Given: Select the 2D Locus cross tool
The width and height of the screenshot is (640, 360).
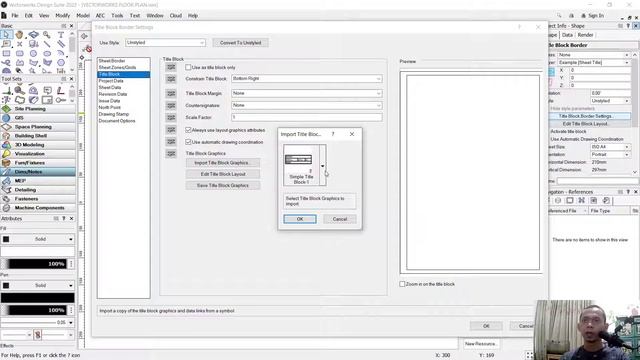Looking at the screenshot, I should (x=20, y=44).
